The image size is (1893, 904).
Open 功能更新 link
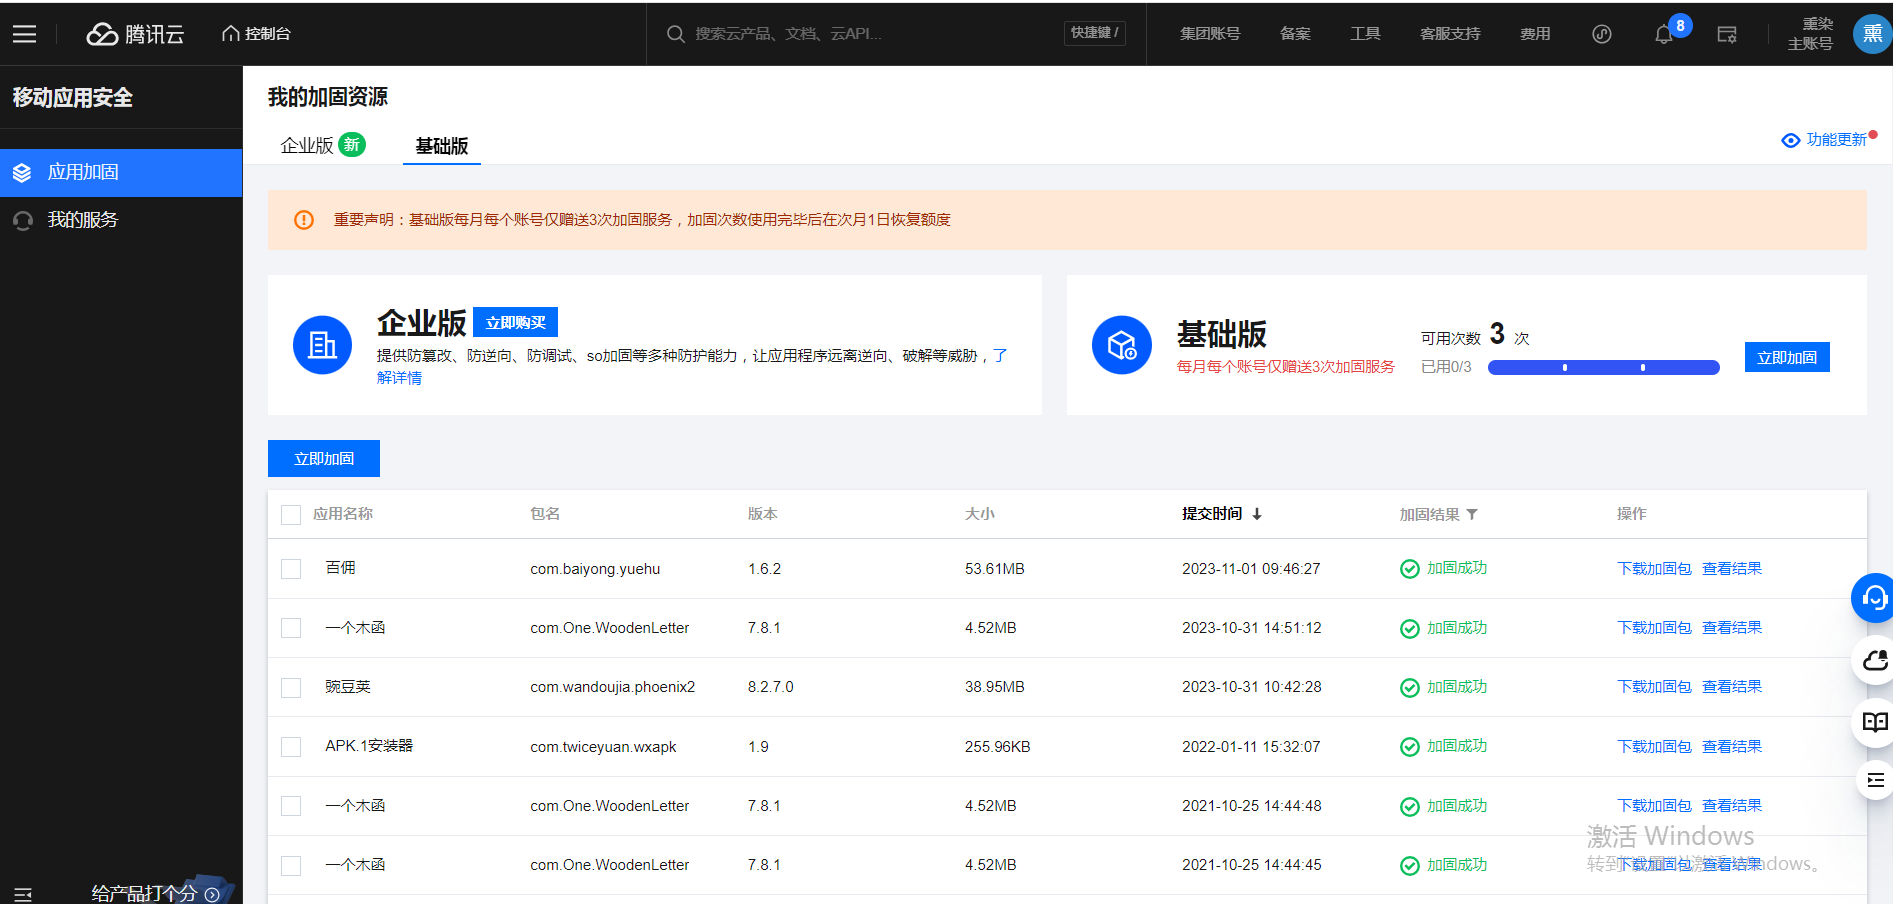(x=1837, y=140)
